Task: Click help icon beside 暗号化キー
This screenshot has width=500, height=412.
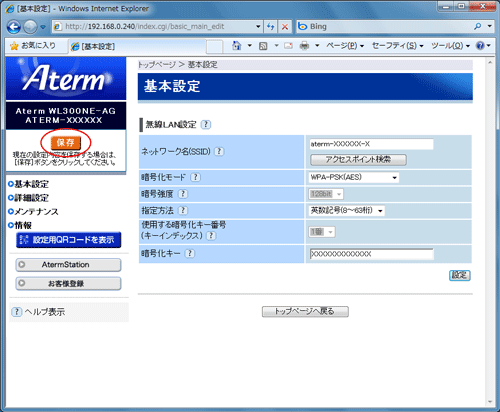Action: click(x=190, y=253)
